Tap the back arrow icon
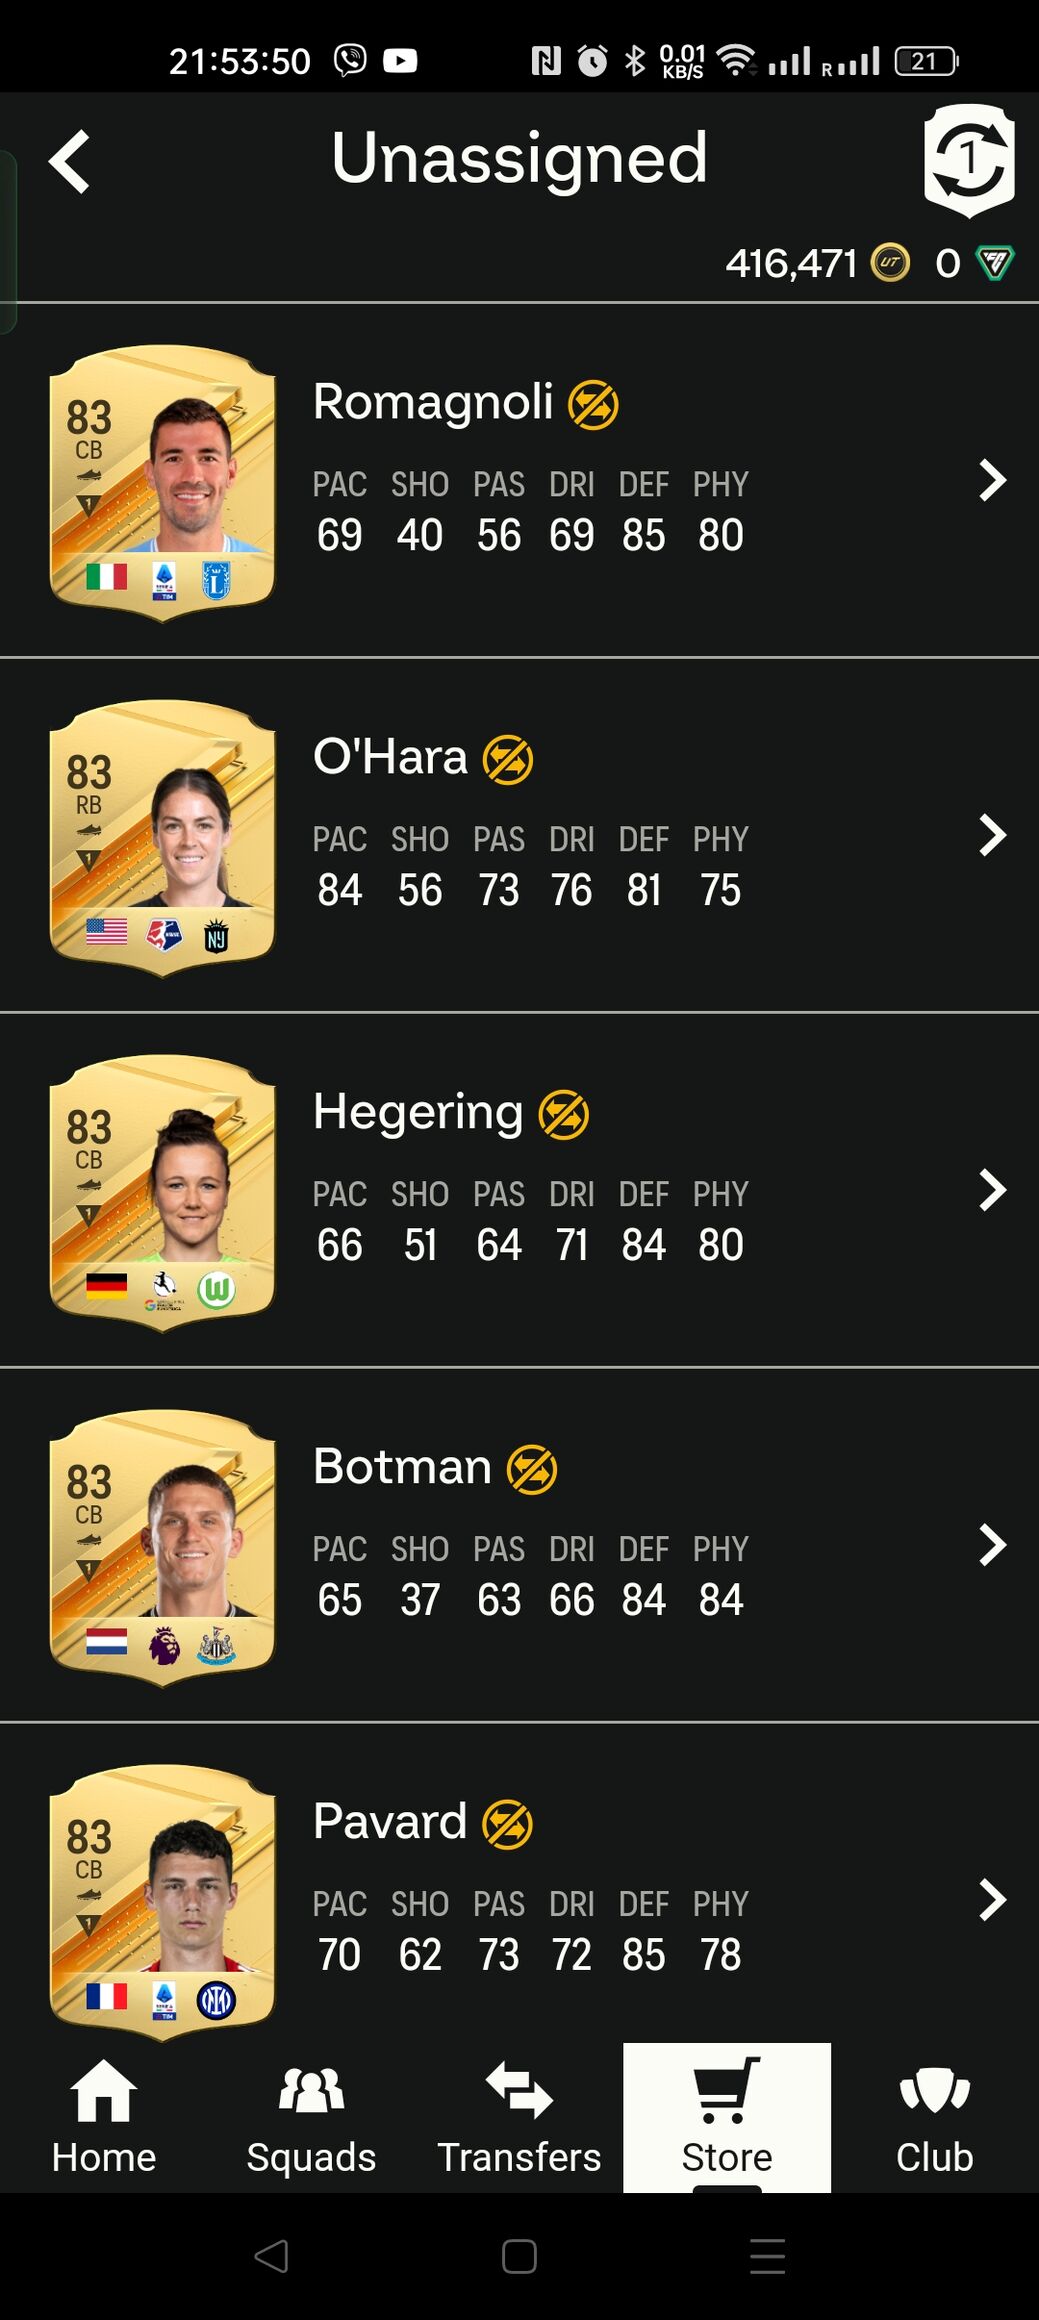This screenshot has height=2320, width=1039. point(69,160)
